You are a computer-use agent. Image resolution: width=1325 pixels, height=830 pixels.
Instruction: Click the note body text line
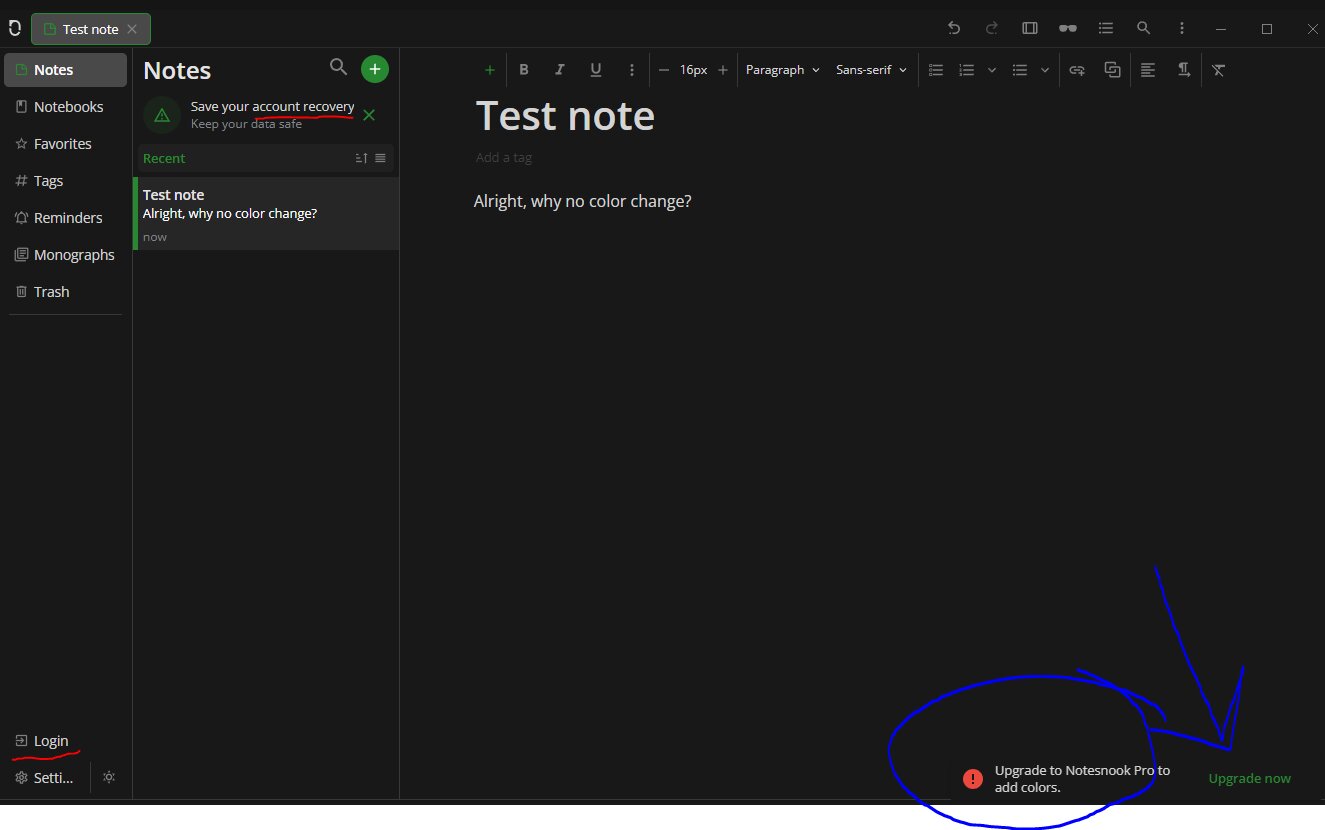point(583,201)
